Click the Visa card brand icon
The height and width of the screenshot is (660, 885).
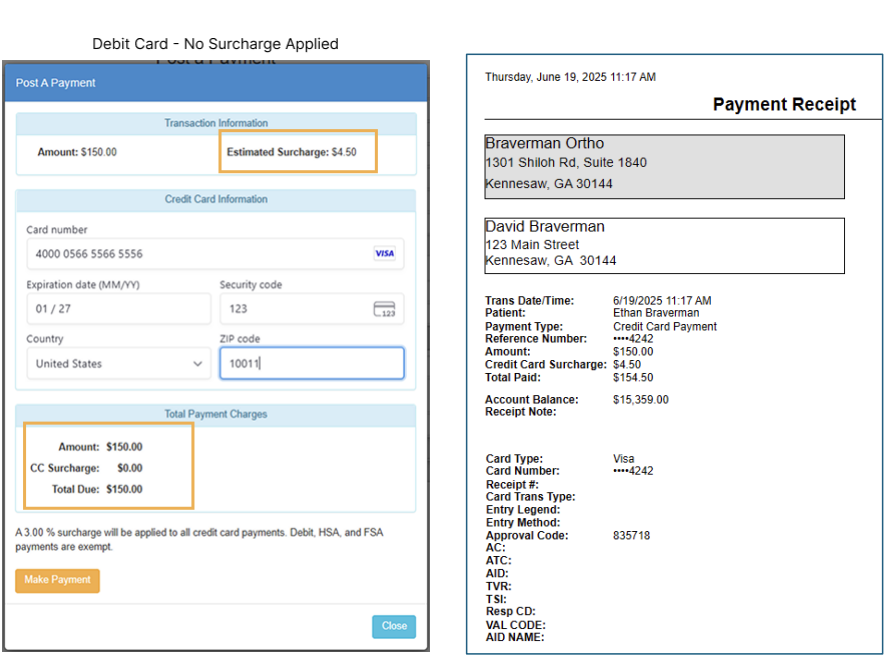click(x=385, y=253)
